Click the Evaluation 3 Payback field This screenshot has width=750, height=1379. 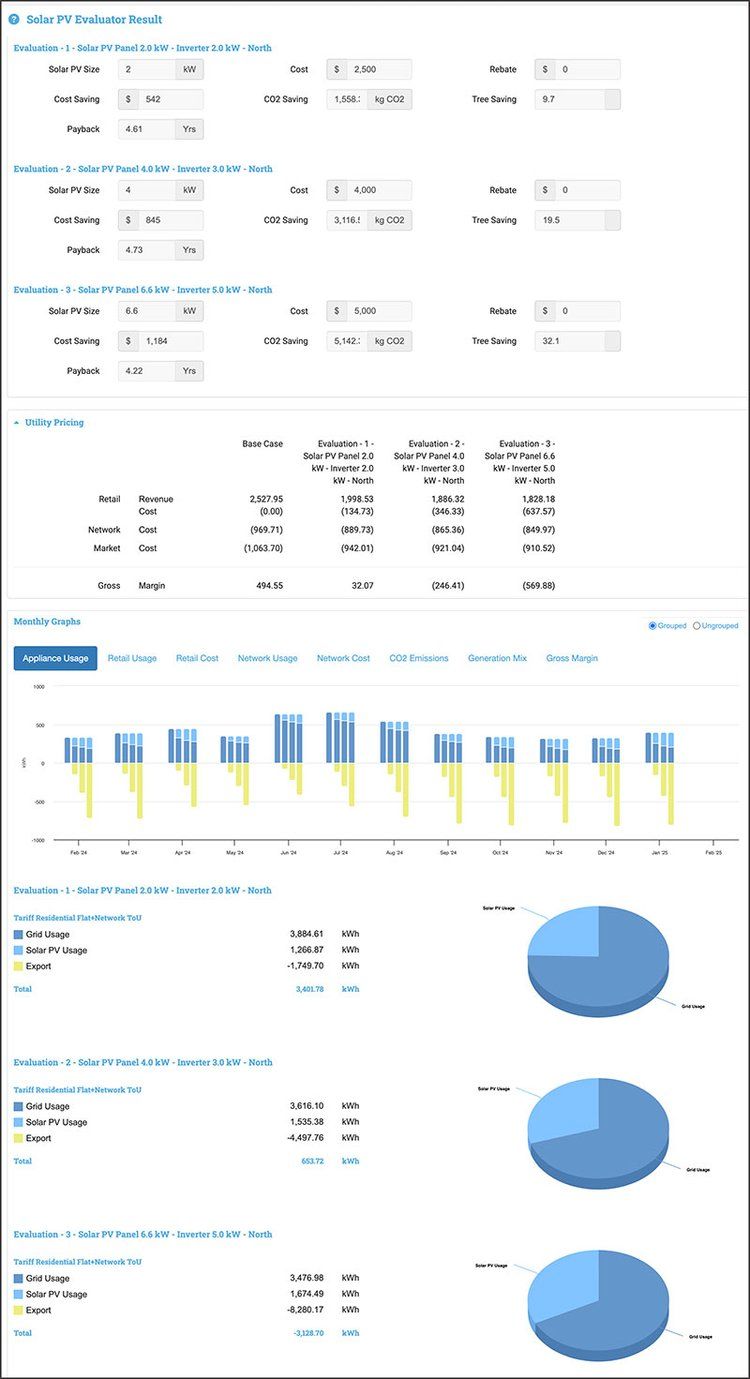click(x=146, y=371)
